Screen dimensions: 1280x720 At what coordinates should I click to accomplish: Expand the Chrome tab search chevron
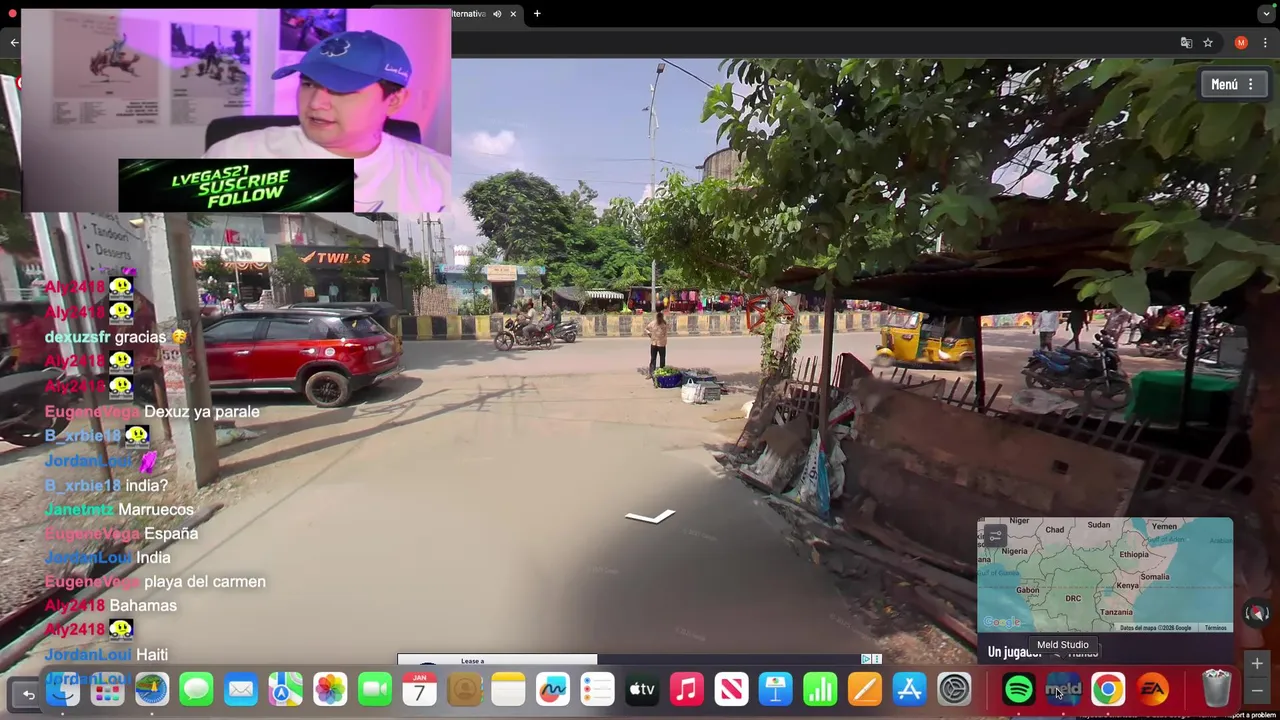coord(1266,14)
